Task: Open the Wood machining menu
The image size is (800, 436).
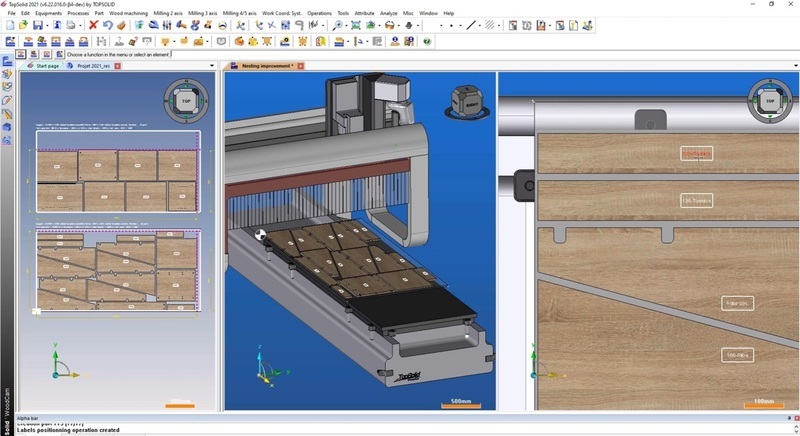Action: 127,13
